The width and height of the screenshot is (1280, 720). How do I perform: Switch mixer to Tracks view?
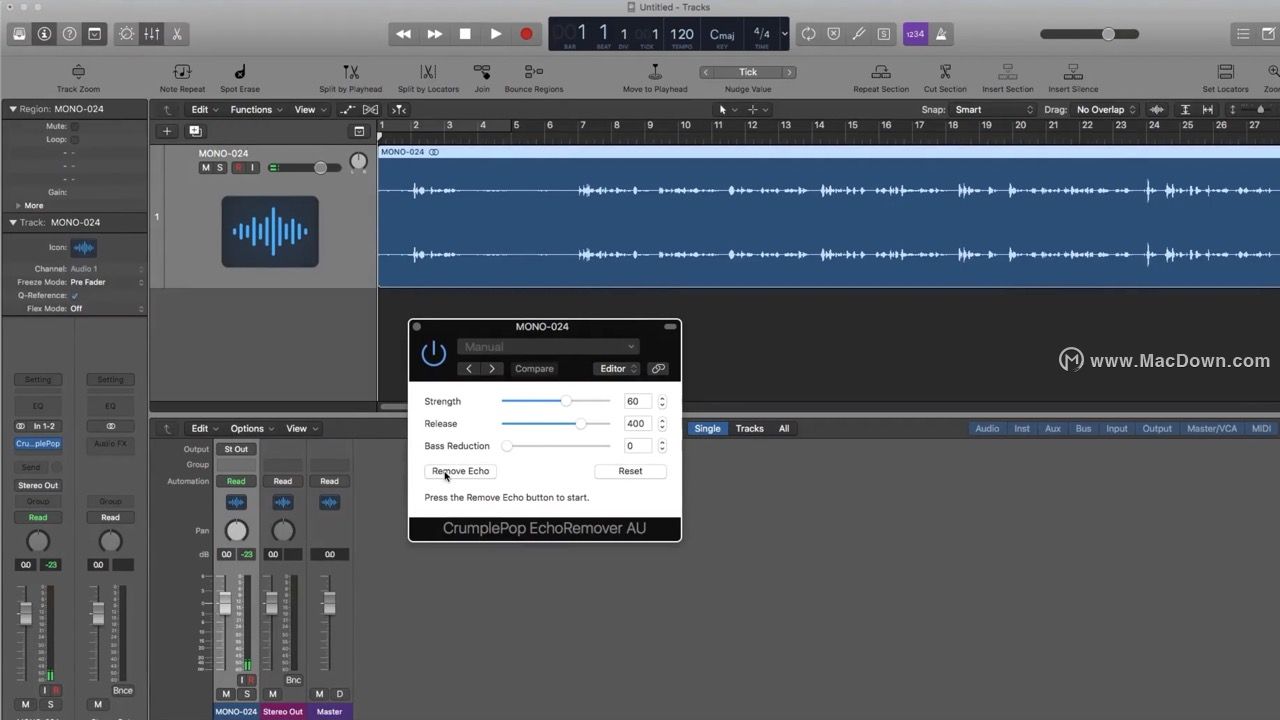(749, 429)
